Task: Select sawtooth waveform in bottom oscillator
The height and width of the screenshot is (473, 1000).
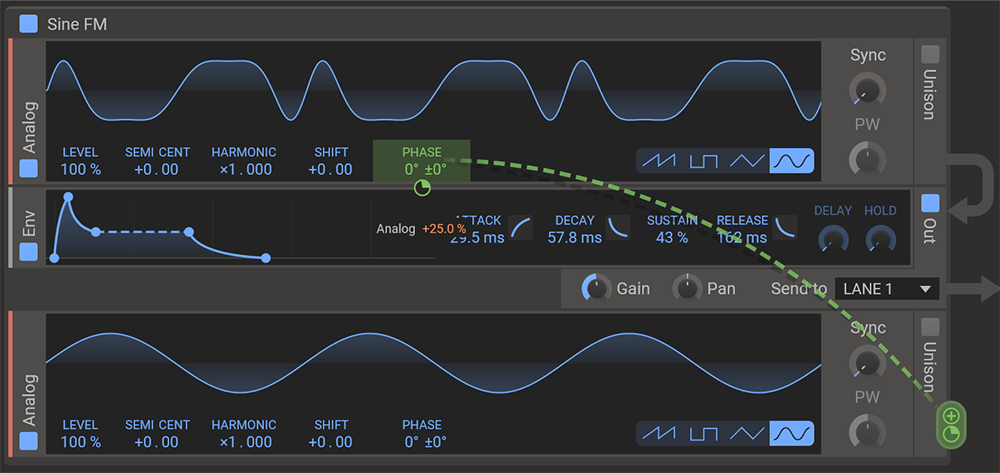Action: (x=659, y=433)
